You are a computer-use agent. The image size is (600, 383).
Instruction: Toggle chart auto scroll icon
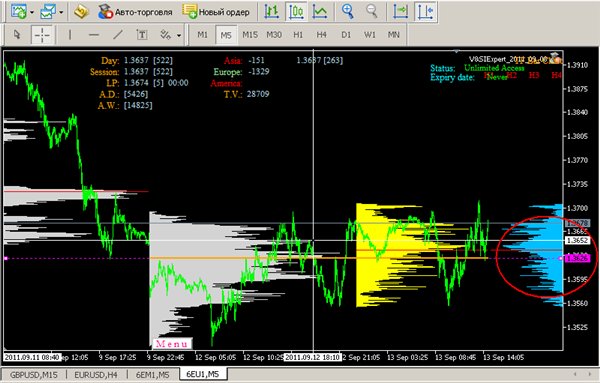click(x=400, y=11)
